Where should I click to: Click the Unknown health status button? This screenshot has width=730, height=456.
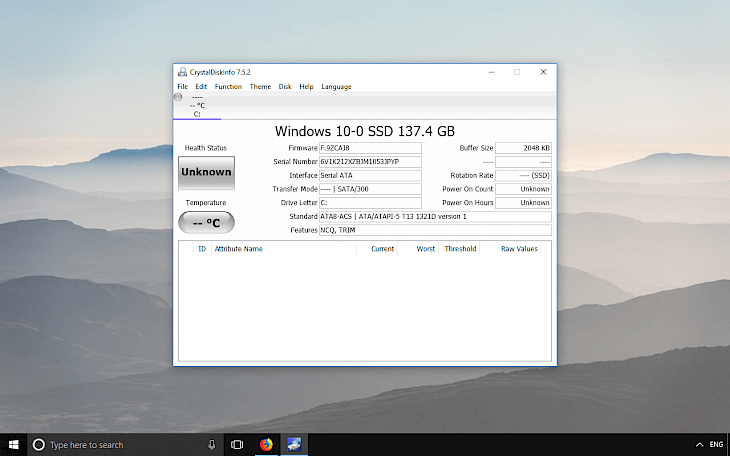(206, 173)
